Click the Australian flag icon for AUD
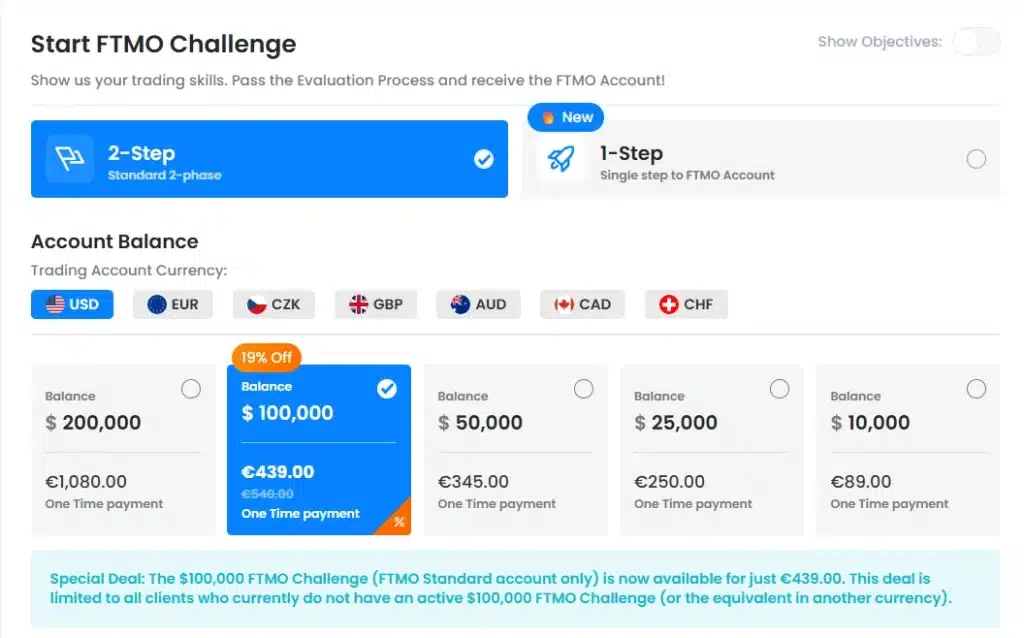Screen dimensions: 1024x638 [x=461, y=304]
